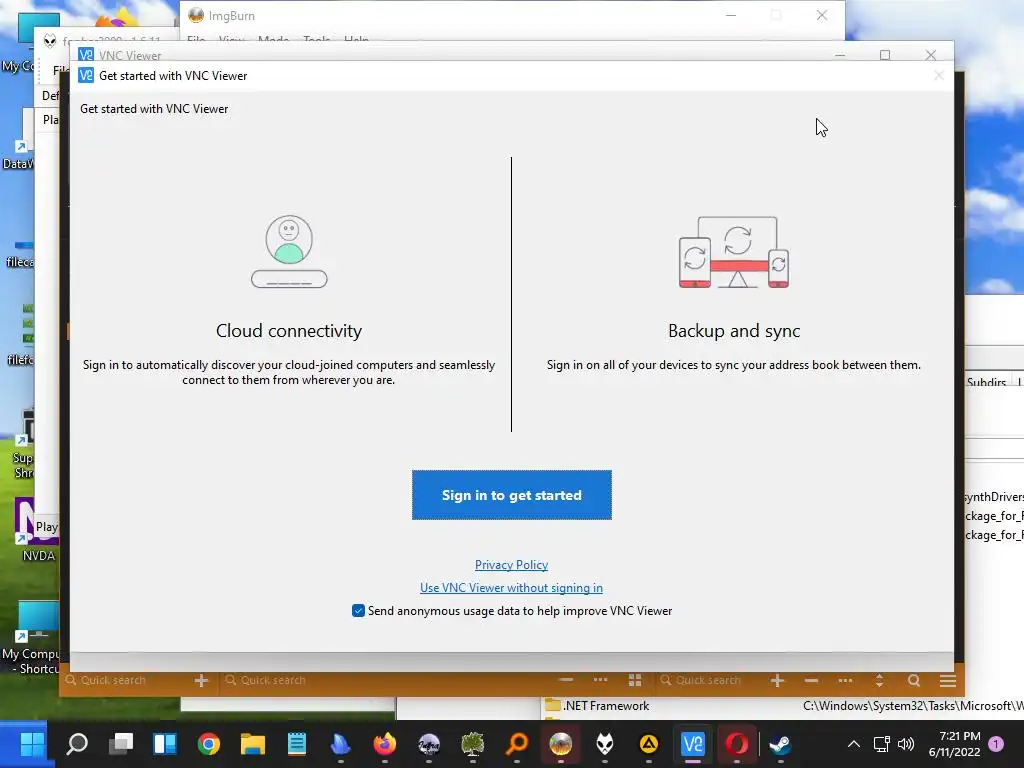Switch to foobar2000 alien icon on taskbar

(x=605, y=743)
